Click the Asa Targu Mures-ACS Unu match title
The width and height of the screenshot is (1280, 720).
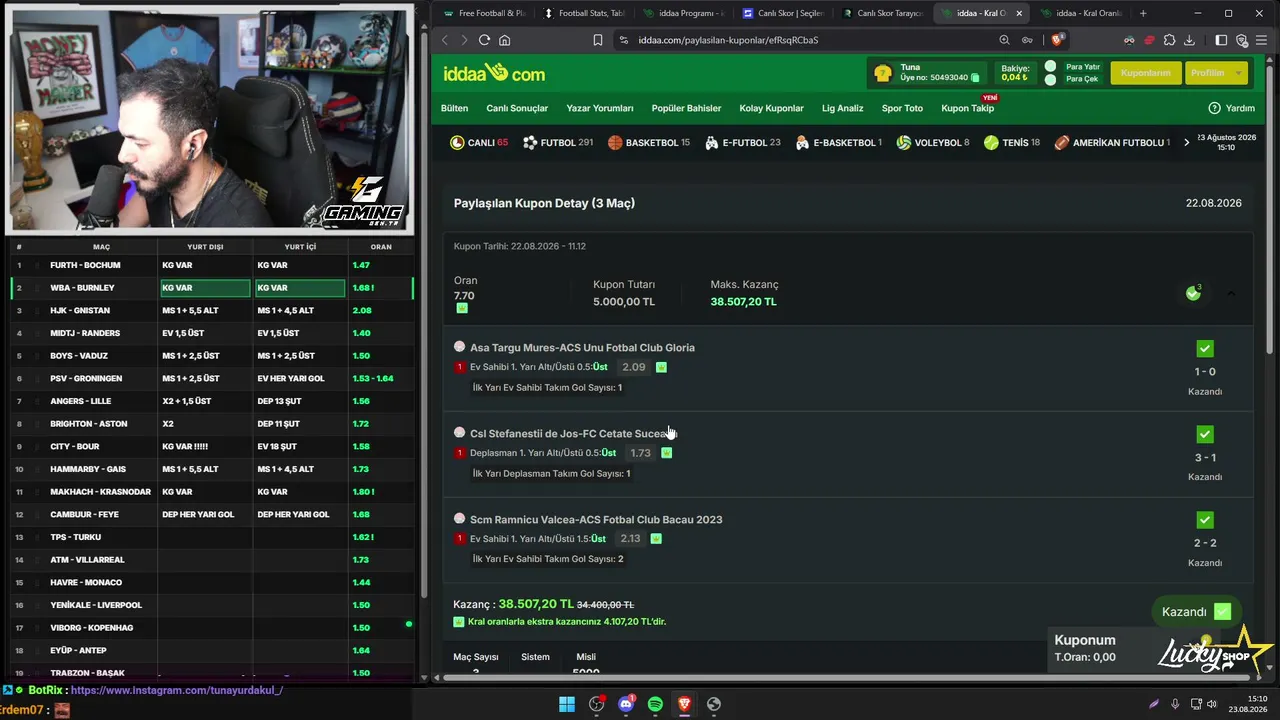(582, 348)
